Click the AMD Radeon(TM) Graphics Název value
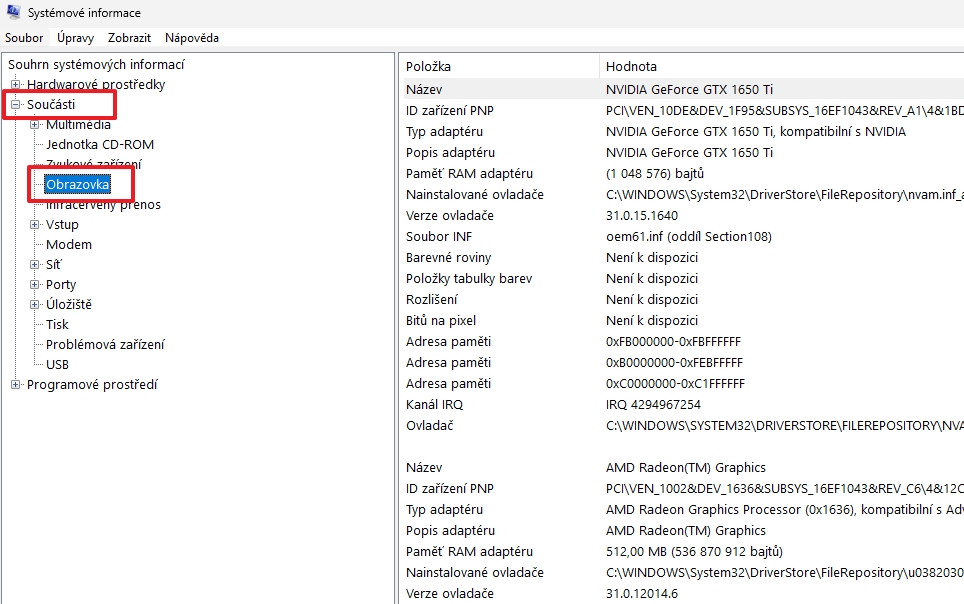The image size is (964, 604). tap(685, 467)
